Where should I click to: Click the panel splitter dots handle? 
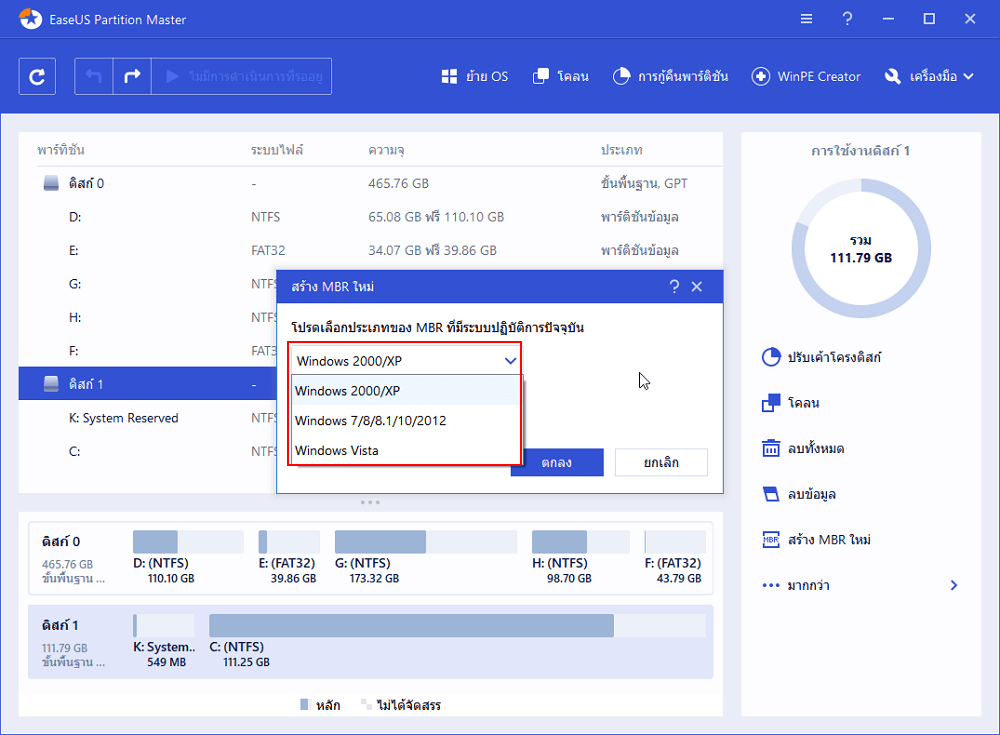click(x=370, y=502)
